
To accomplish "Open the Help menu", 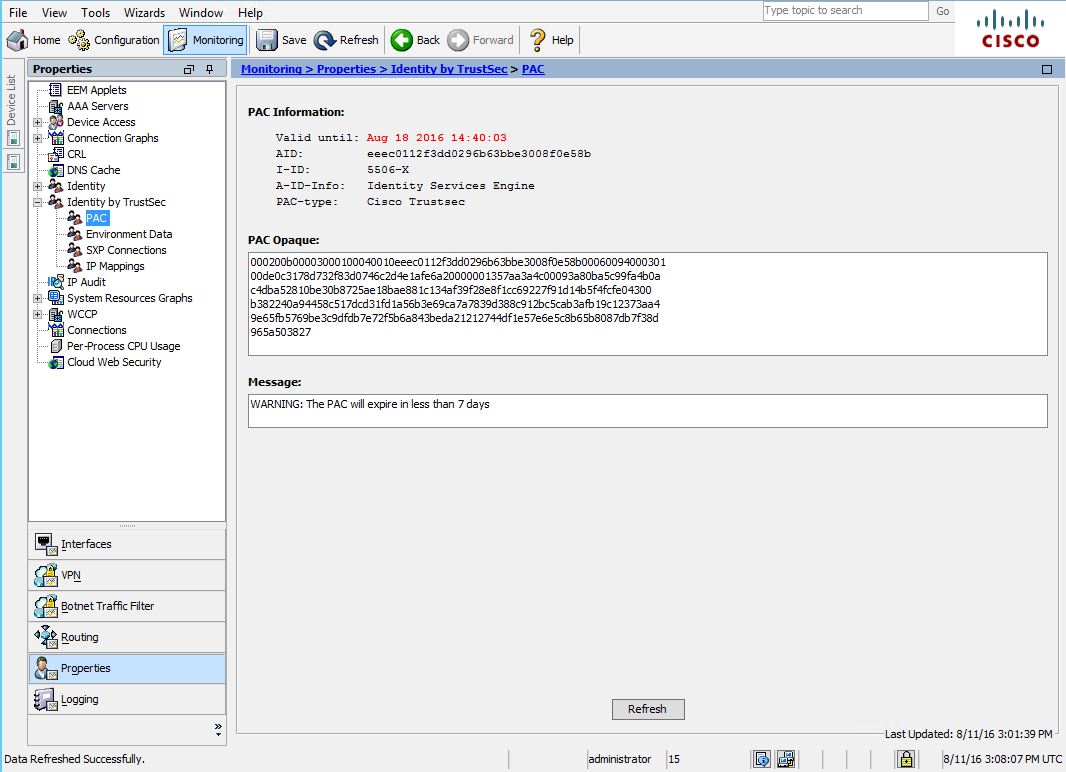I will coord(250,12).
